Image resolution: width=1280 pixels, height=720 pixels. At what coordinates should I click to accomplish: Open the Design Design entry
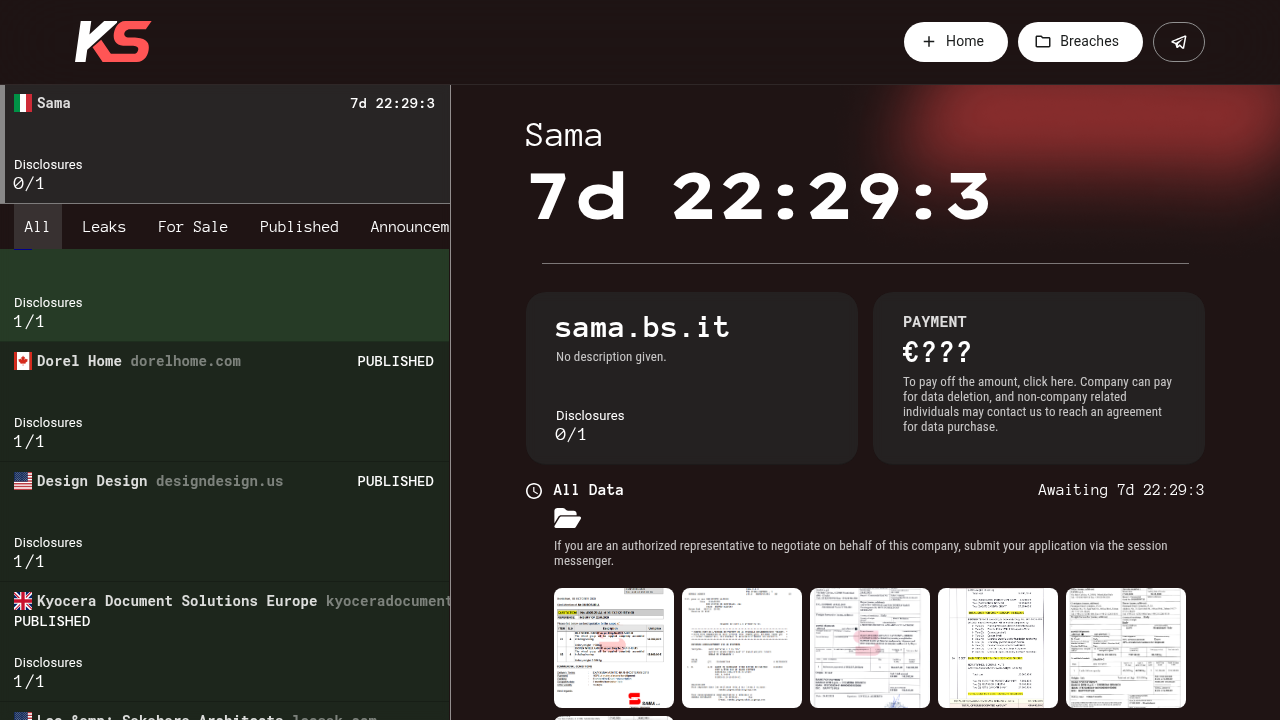click(x=225, y=521)
